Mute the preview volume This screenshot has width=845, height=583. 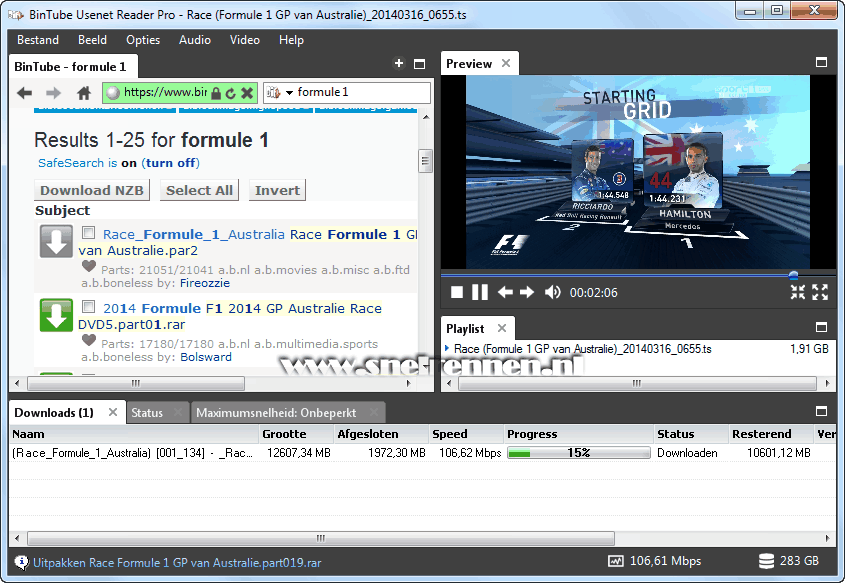(x=552, y=292)
